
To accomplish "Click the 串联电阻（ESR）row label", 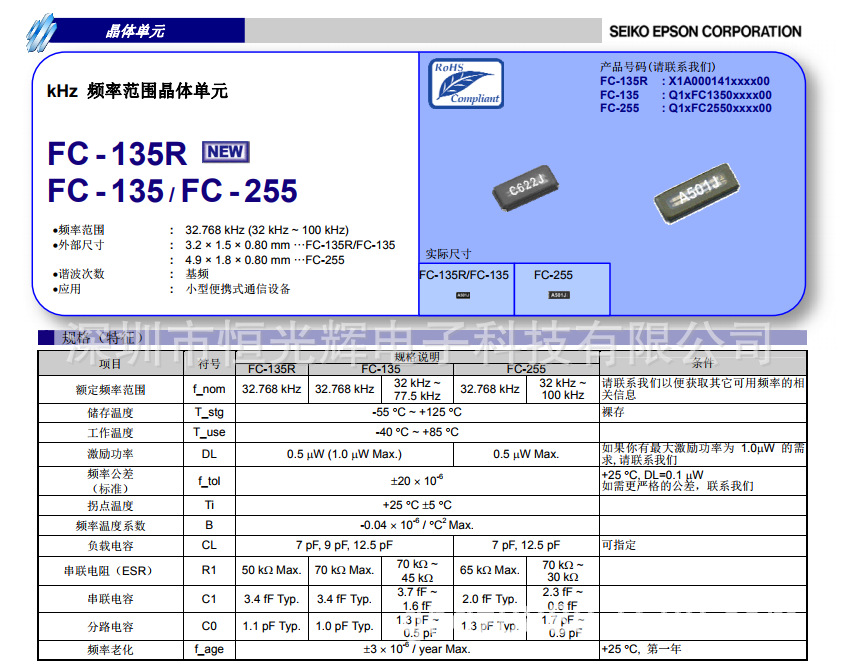I will (110, 571).
